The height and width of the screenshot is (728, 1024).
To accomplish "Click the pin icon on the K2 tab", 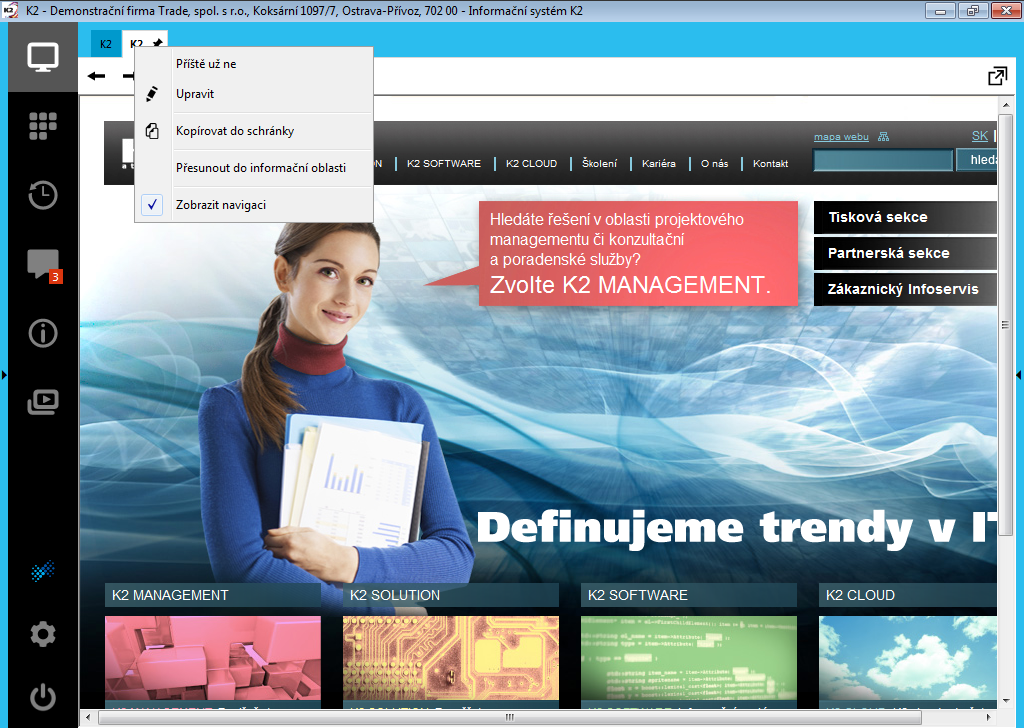I will click(x=157, y=43).
